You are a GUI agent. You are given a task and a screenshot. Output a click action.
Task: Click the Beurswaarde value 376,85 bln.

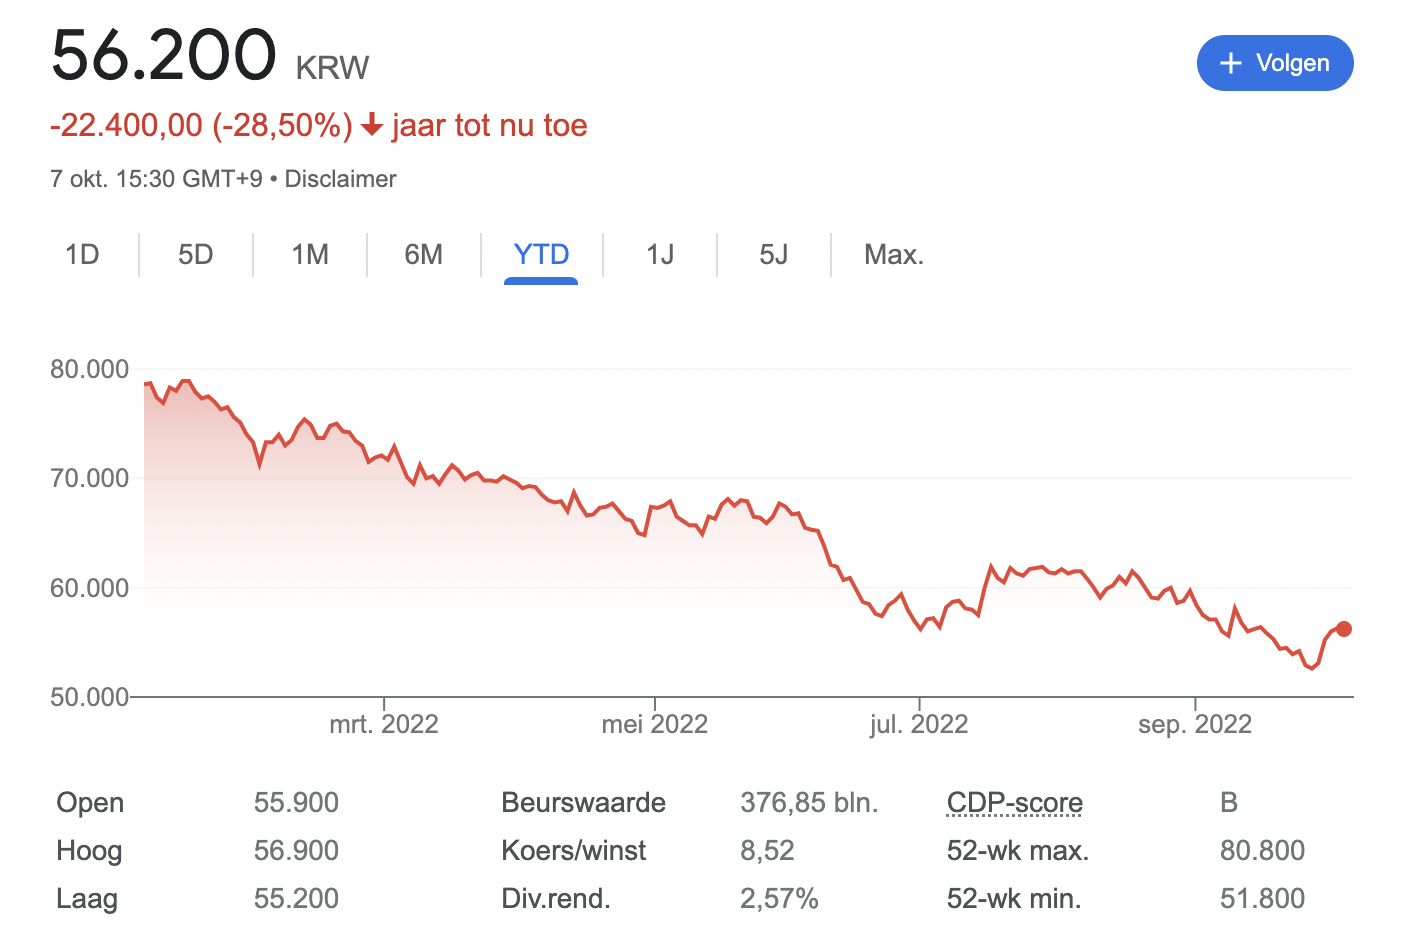click(809, 803)
